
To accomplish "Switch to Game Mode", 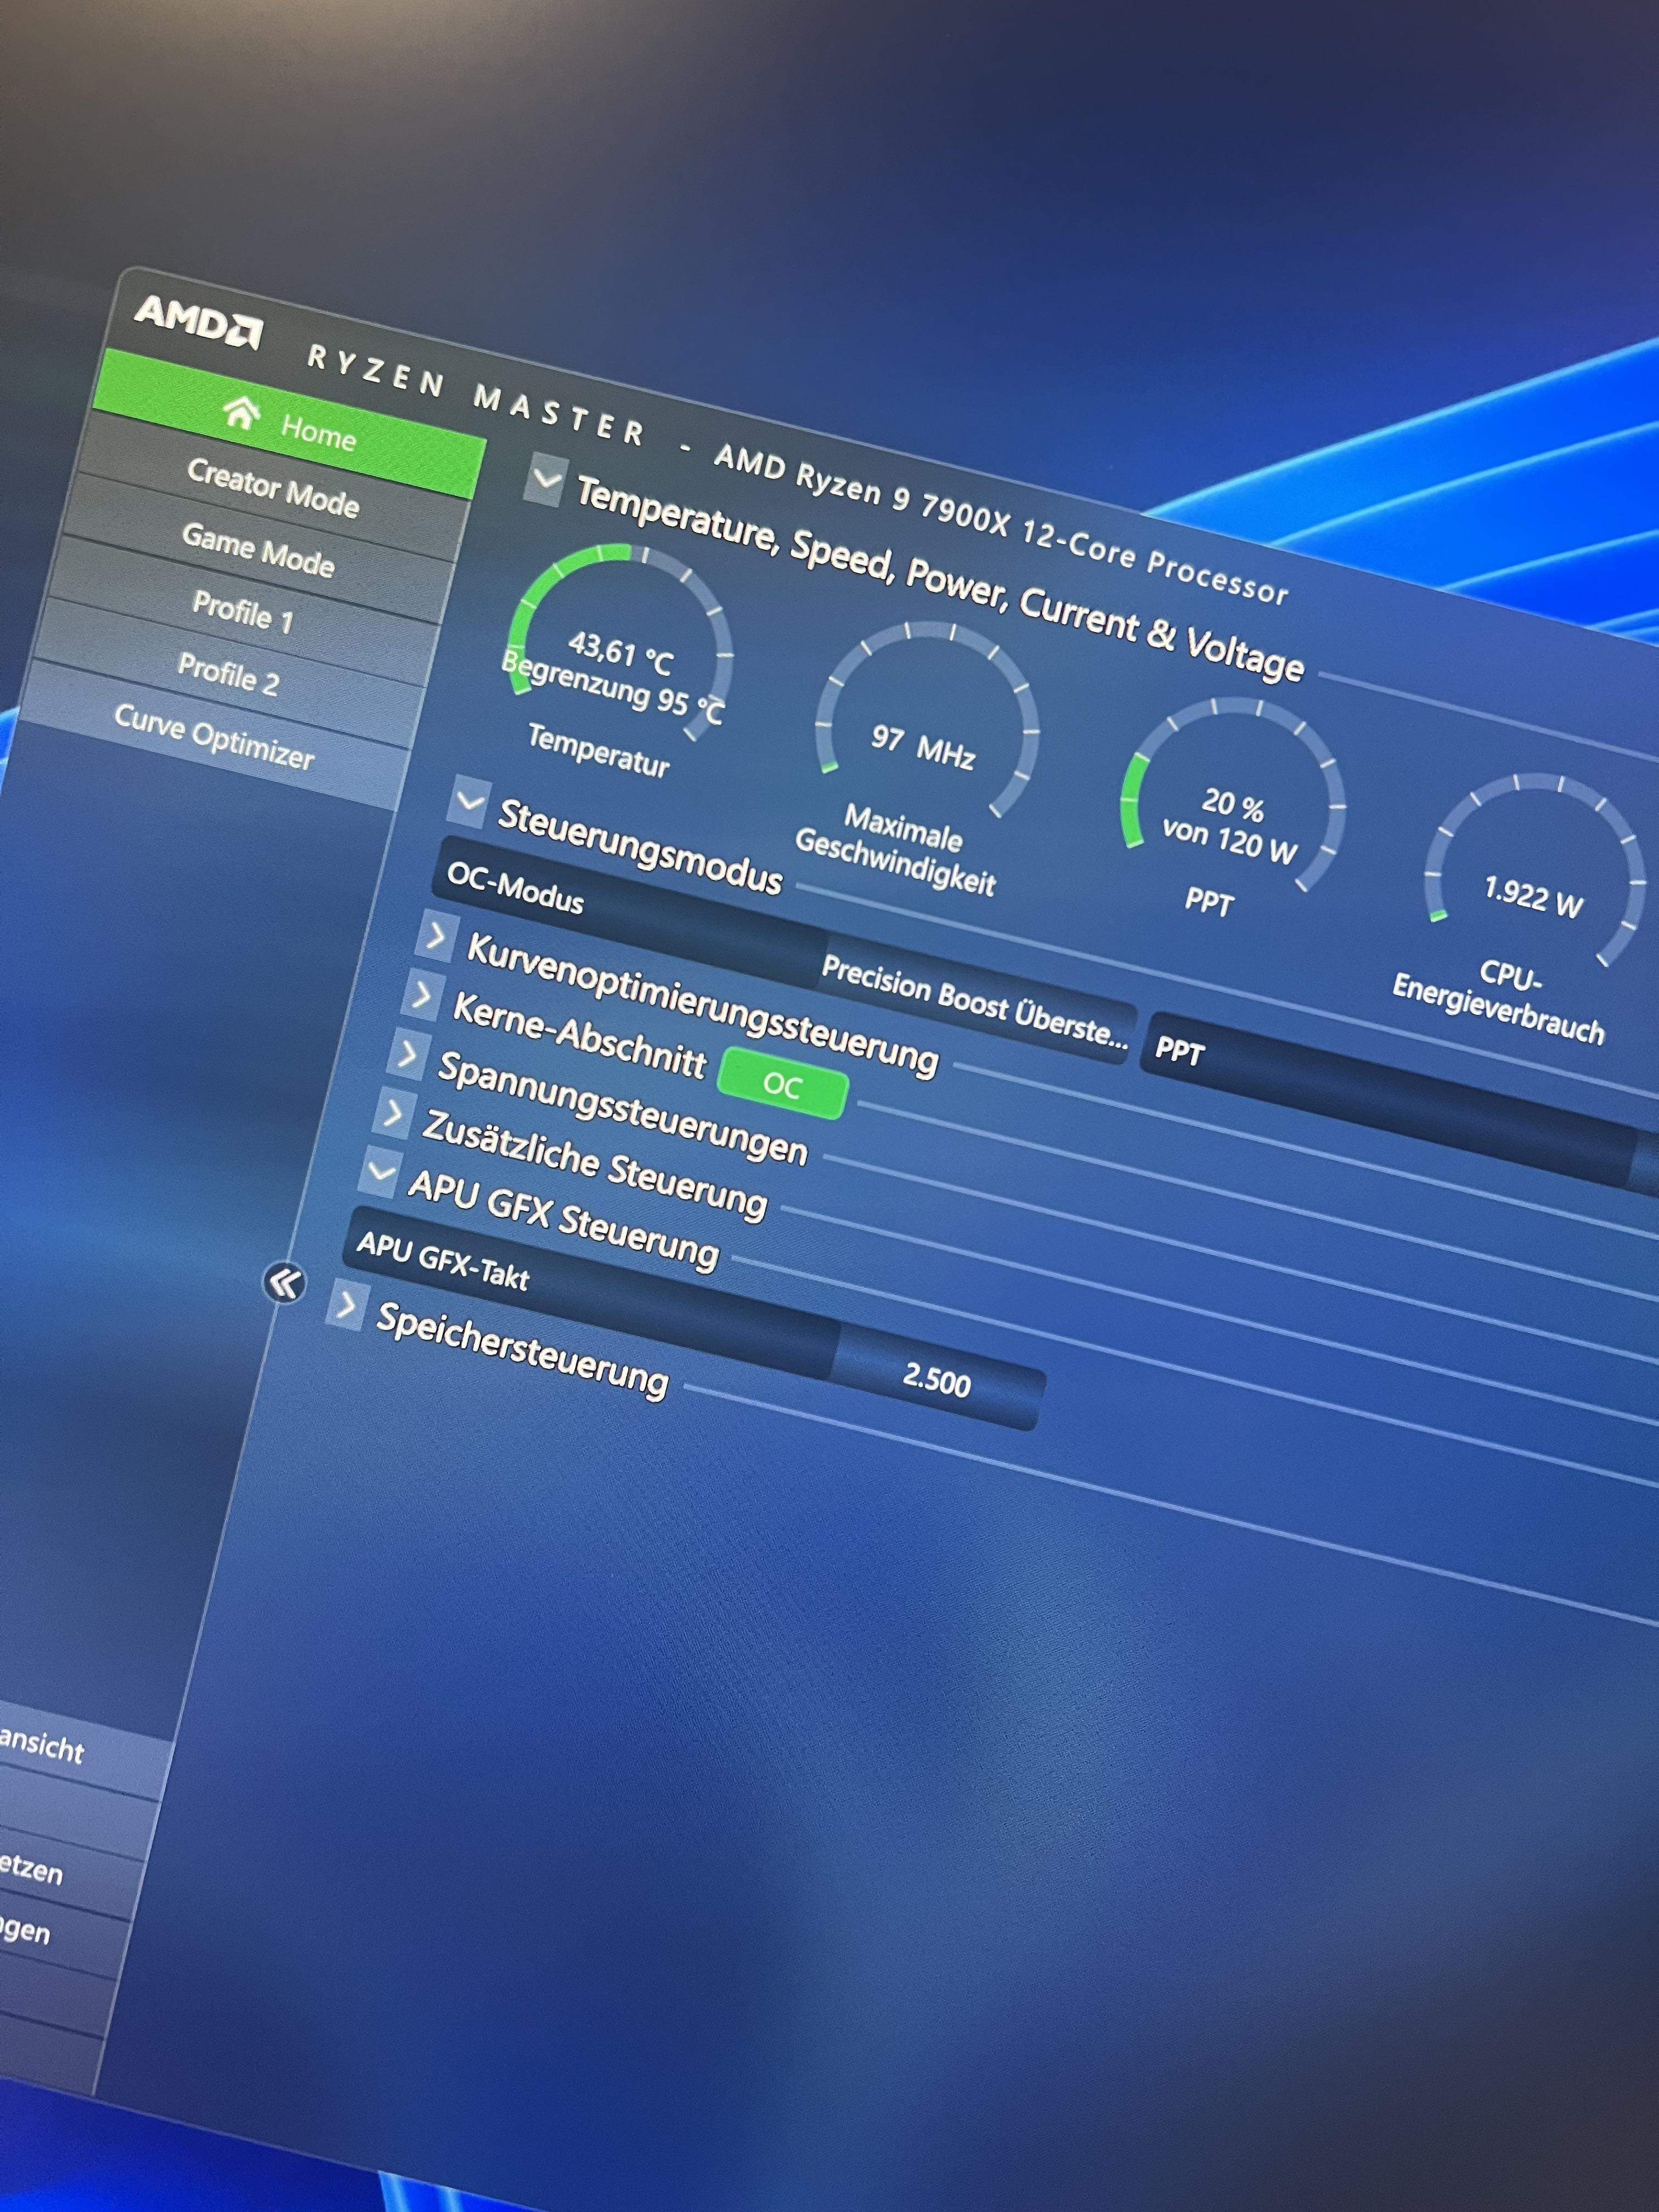I will [x=258, y=550].
